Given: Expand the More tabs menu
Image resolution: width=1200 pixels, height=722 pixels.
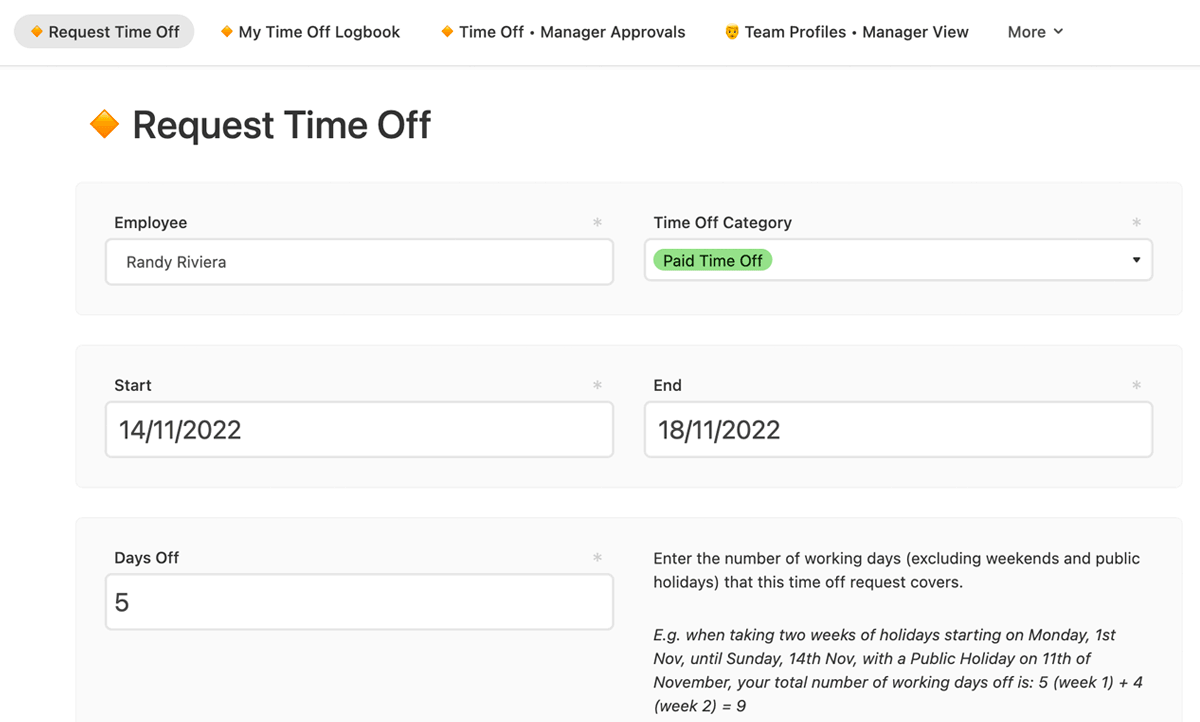Looking at the screenshot, I should [1035, 32].
